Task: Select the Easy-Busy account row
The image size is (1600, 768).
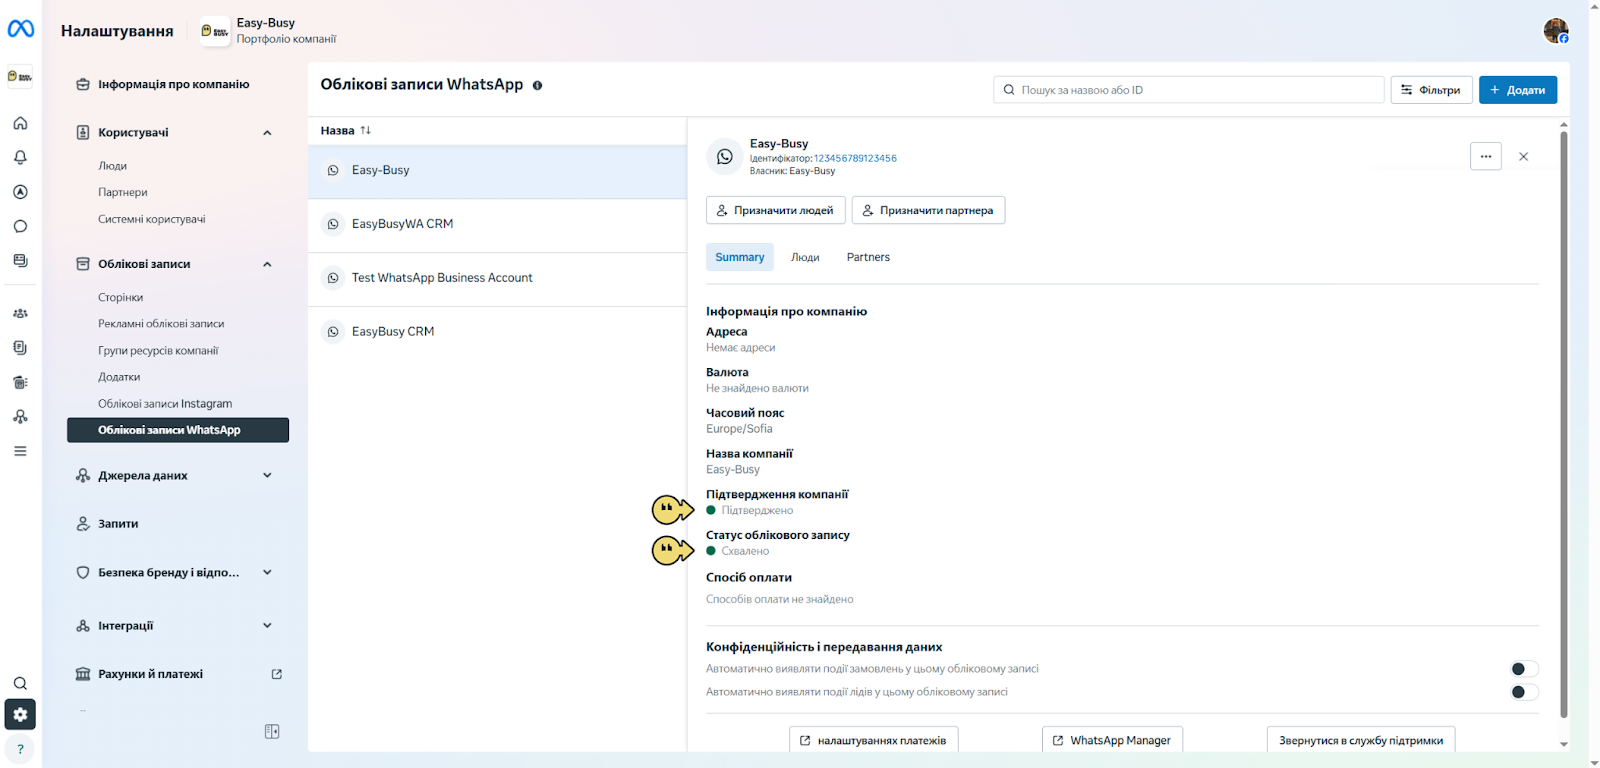Action: [497, 171]
